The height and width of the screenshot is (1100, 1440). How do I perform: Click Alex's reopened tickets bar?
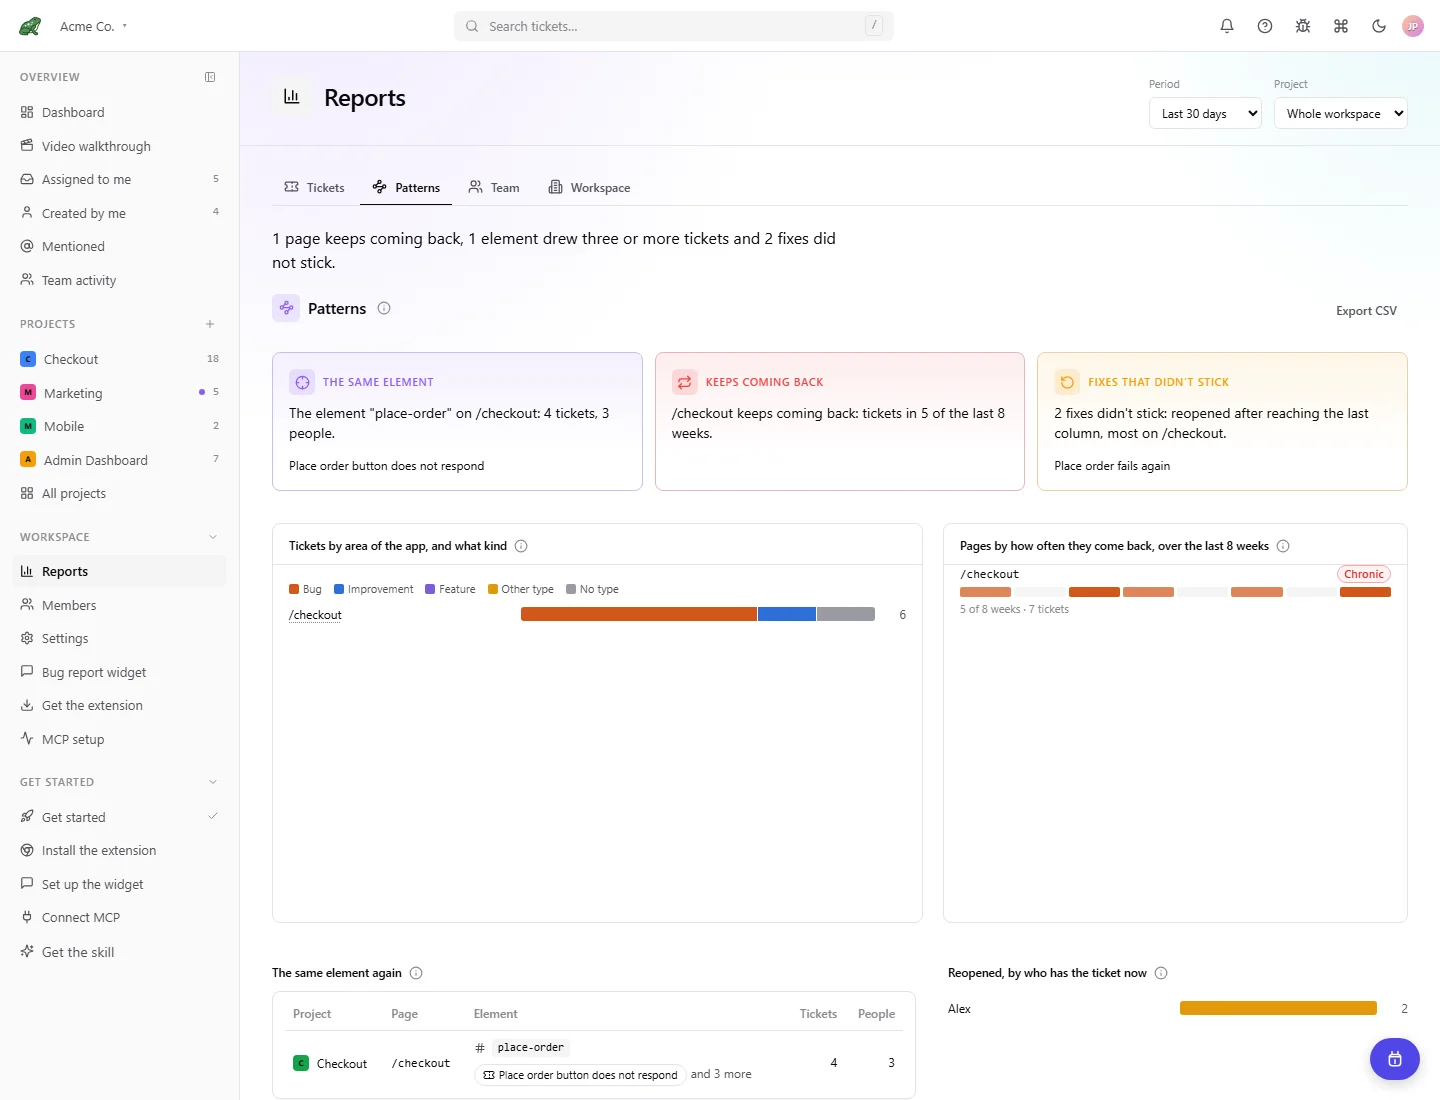(x=1278, y=1008)
